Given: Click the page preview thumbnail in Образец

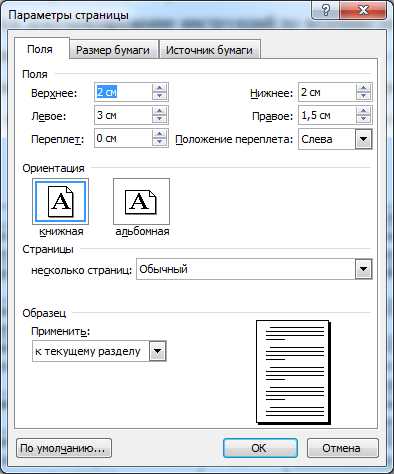Looking at the screenshot, I should coord(293,372).
